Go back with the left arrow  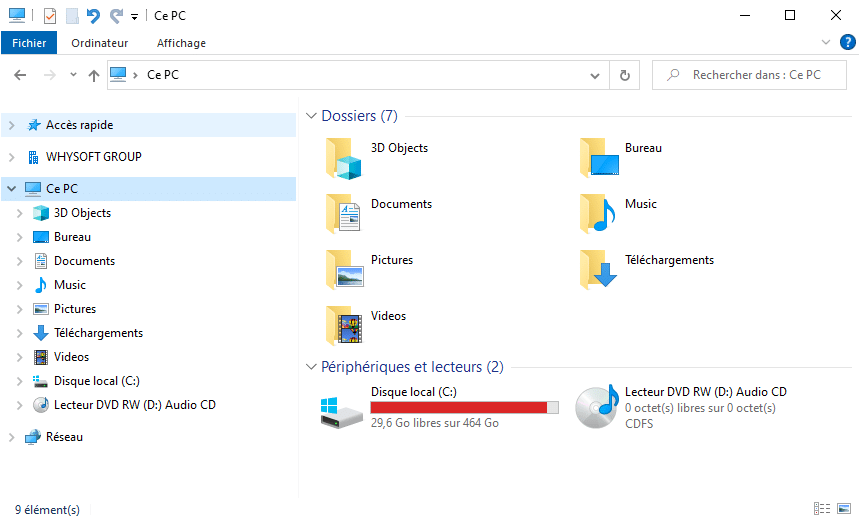coord(20,75)
